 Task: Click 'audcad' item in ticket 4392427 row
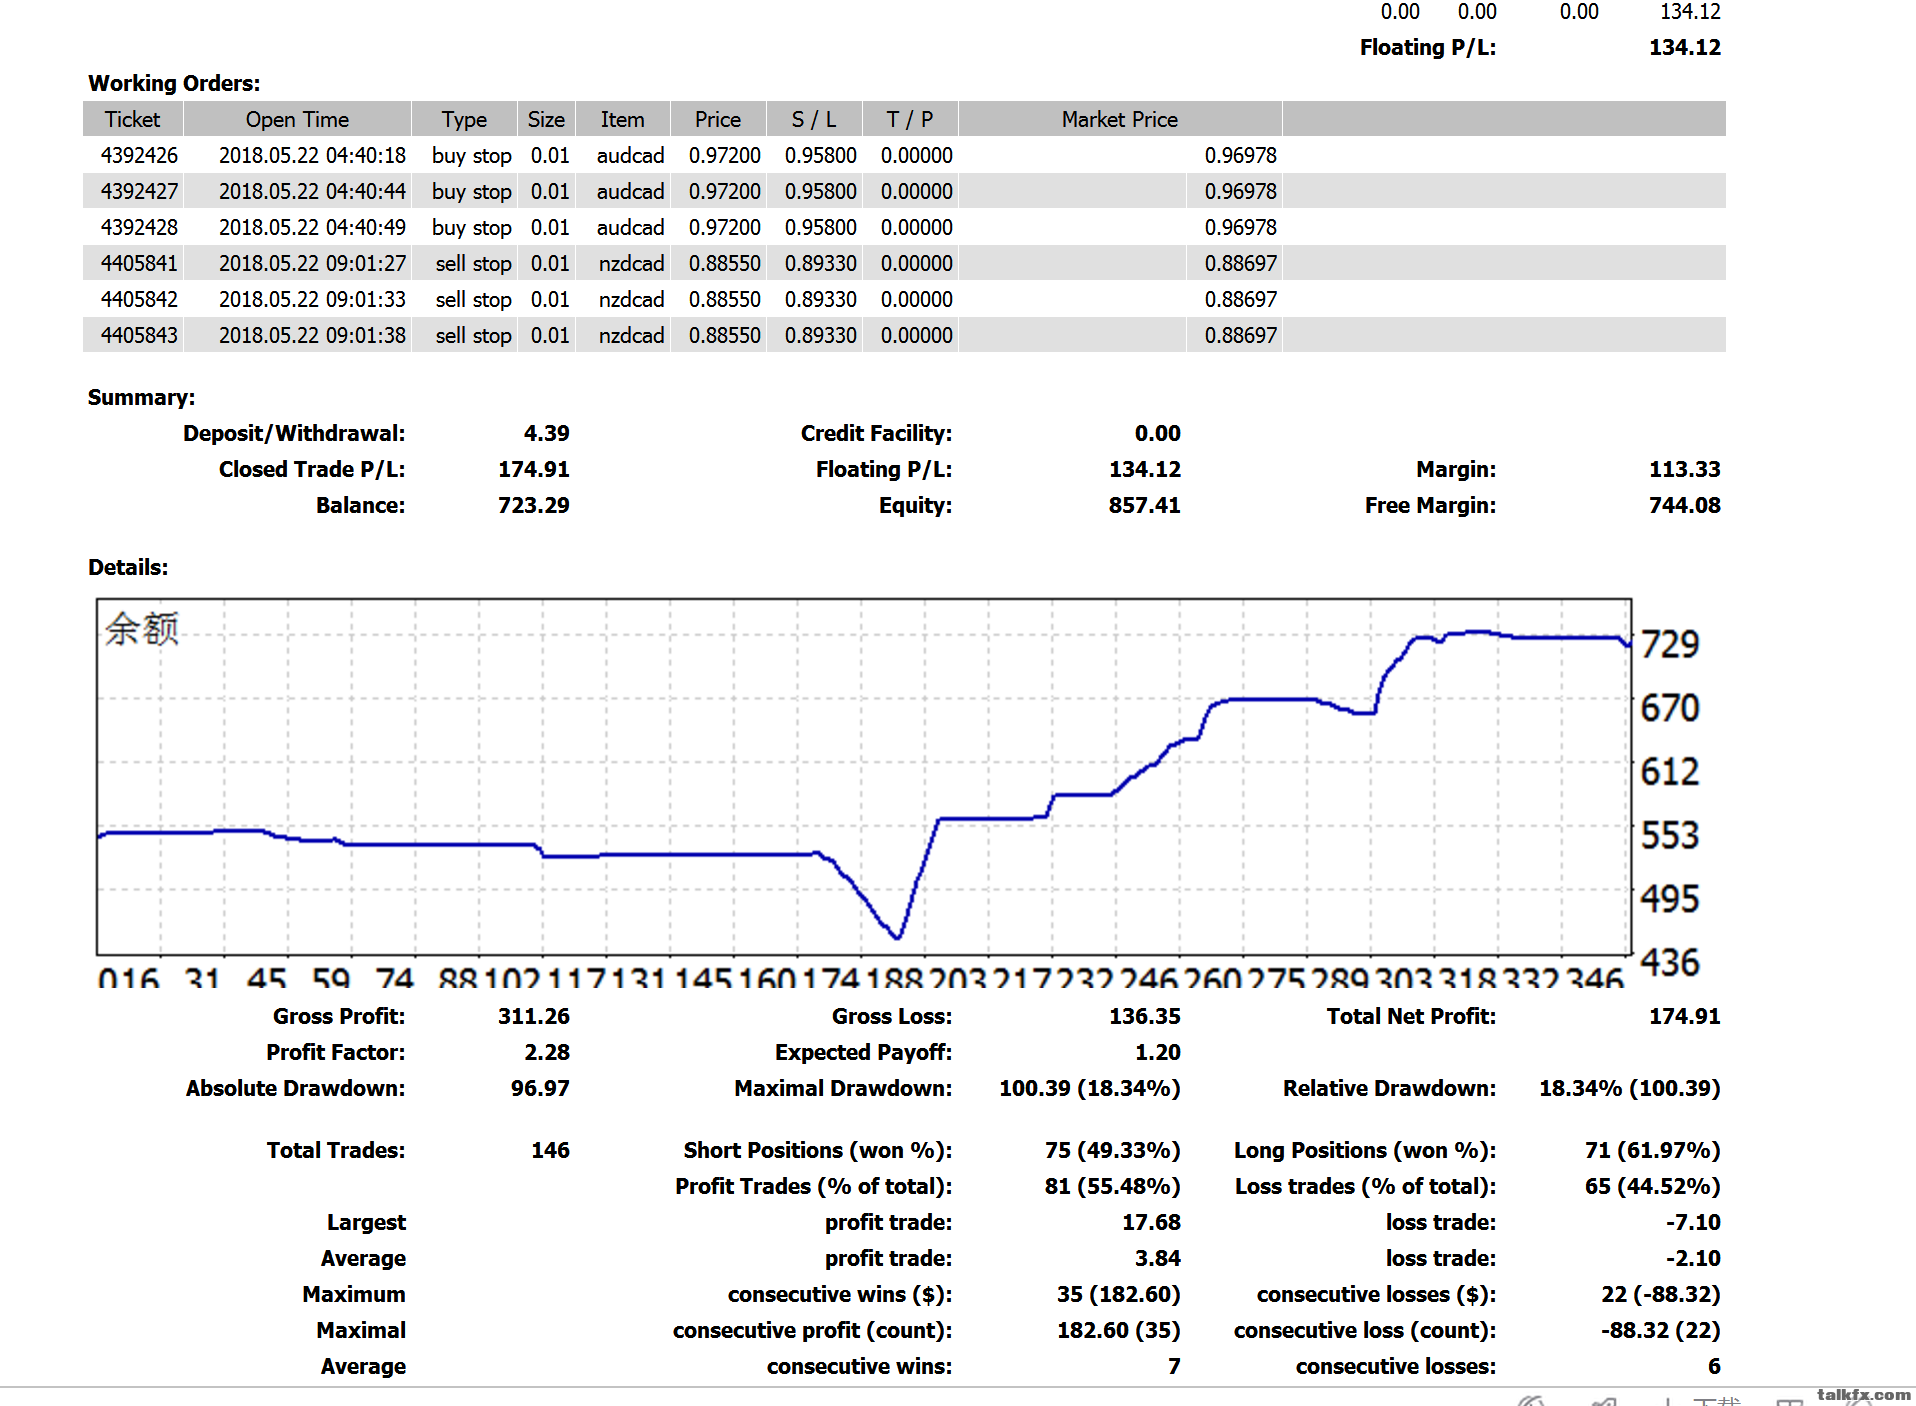pos(630,191)
